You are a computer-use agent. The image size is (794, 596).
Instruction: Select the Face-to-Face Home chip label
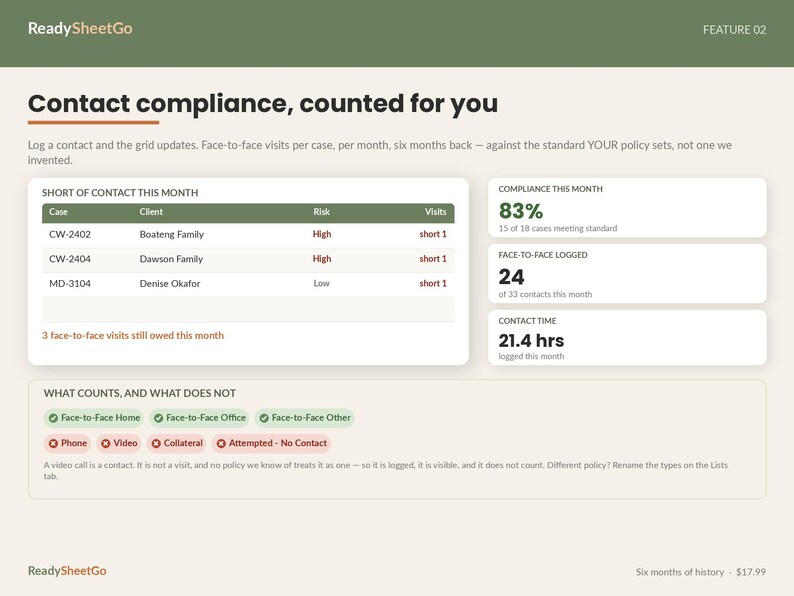(100, 418)
